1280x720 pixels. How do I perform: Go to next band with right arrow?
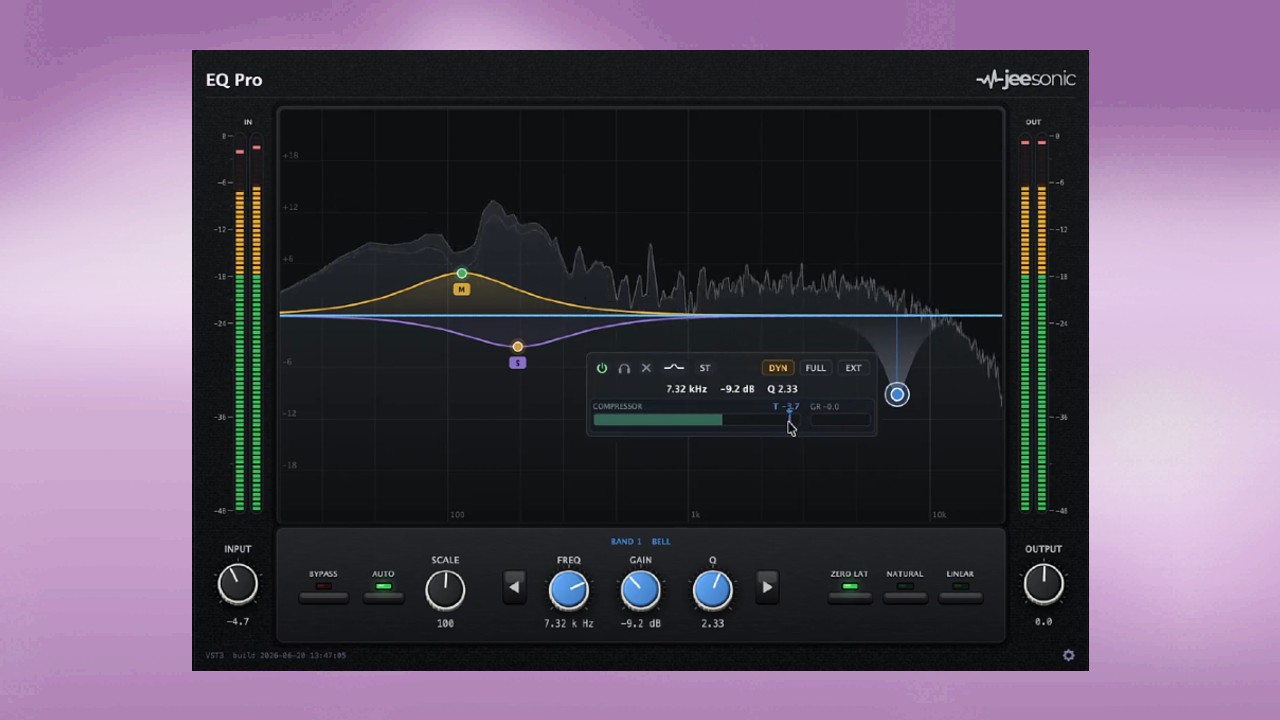tap(767, 587)
